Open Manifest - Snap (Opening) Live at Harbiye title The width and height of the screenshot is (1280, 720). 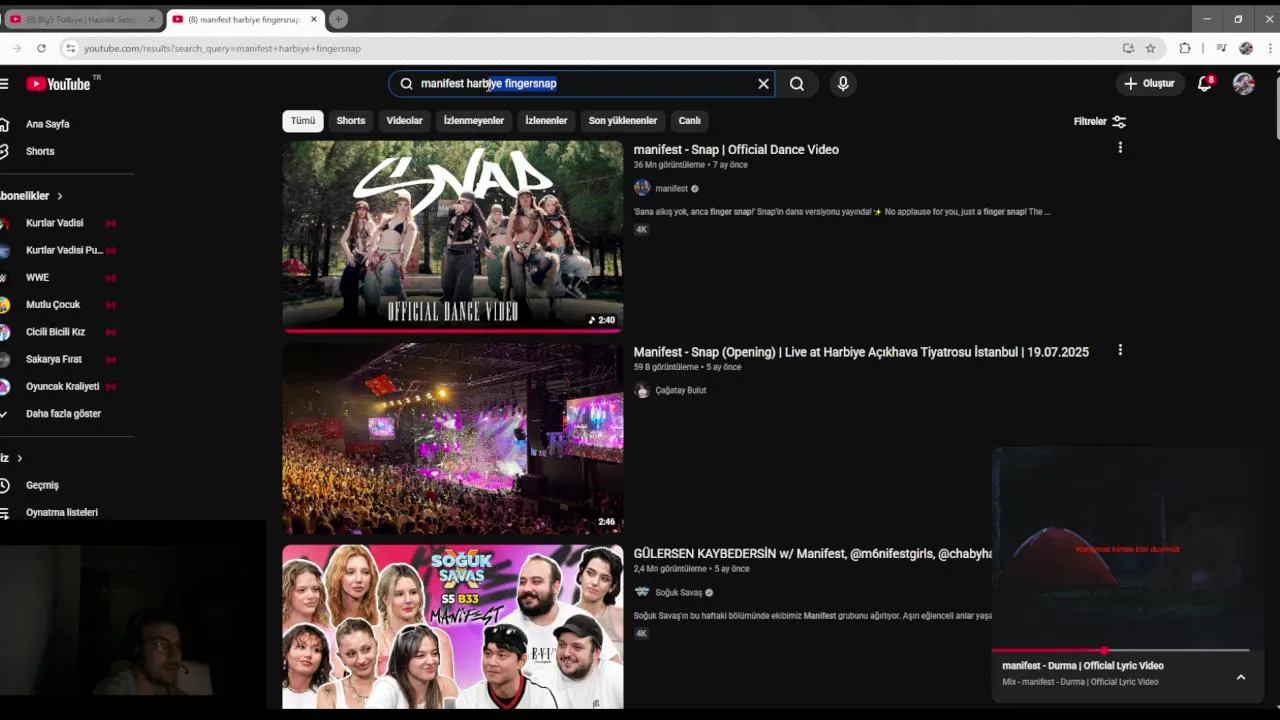click(x=861, y=352)
